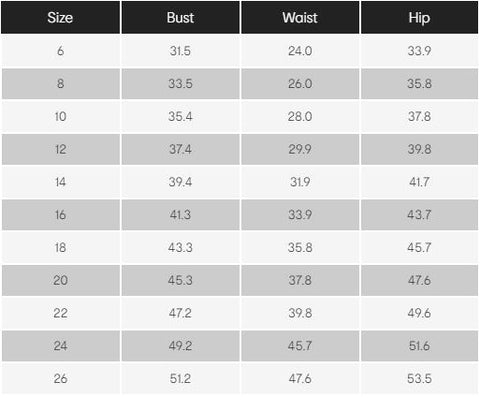Click the waist value 29.9
The image size is (480, 397).
point(300,149)
